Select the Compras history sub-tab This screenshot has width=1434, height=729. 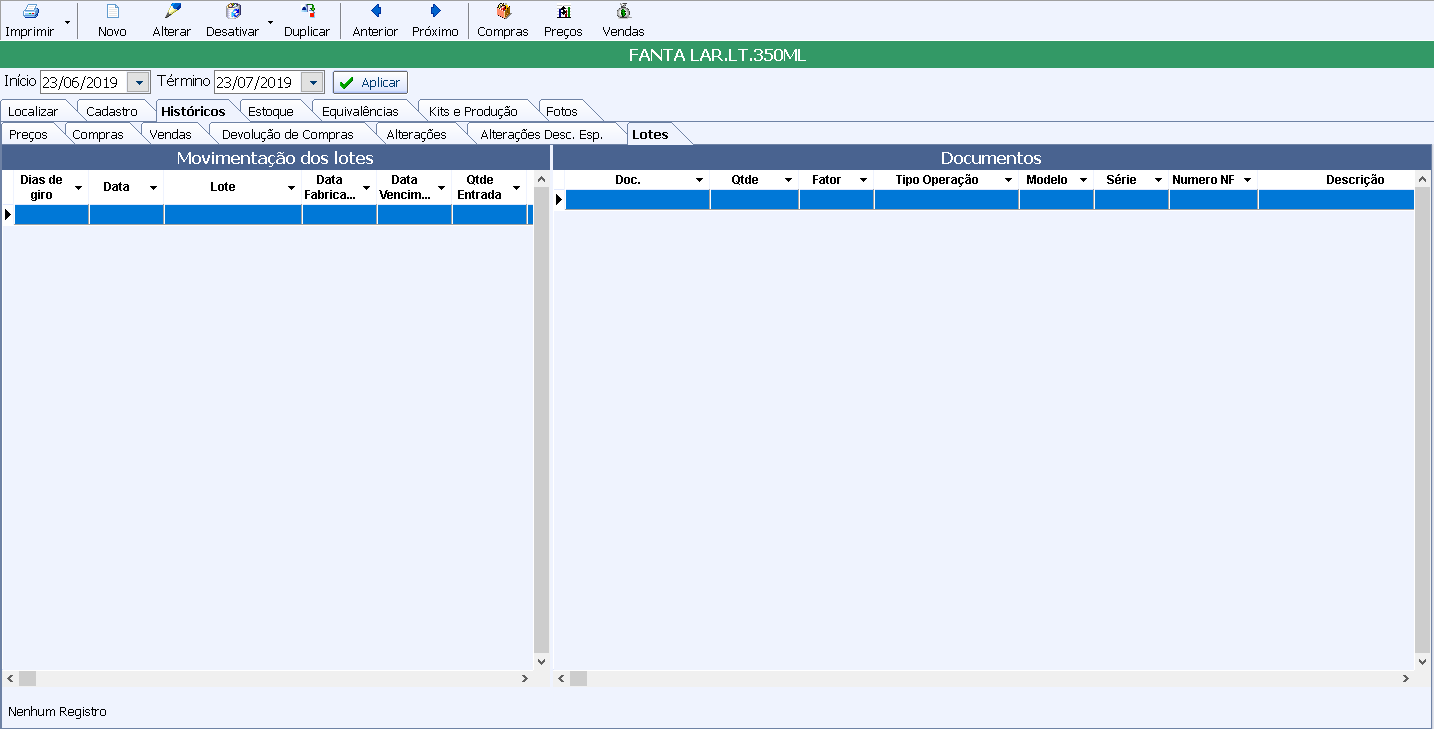[98, 134]
